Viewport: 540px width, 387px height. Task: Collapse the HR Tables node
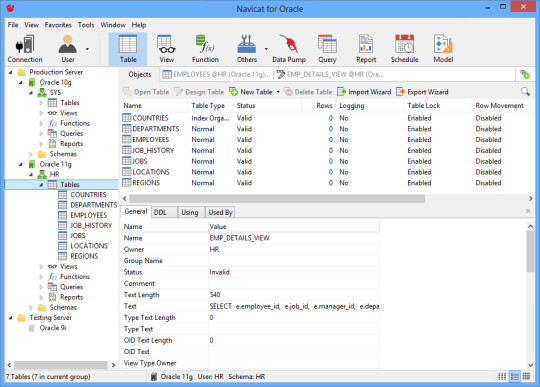(x=41, y=185)
